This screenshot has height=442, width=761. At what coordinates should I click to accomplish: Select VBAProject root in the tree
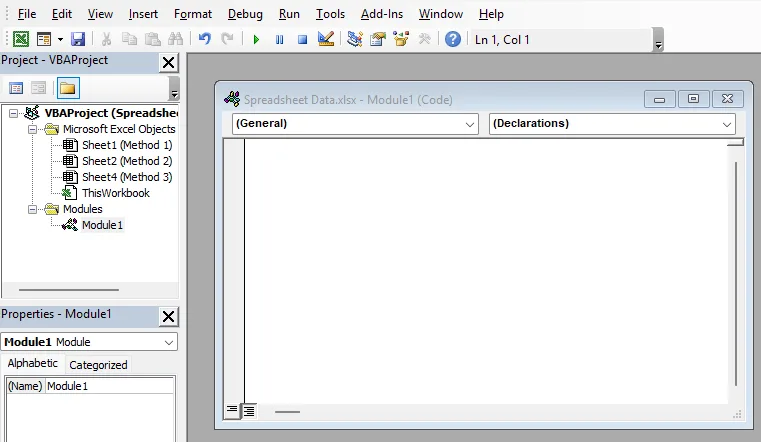coord(111,113)
